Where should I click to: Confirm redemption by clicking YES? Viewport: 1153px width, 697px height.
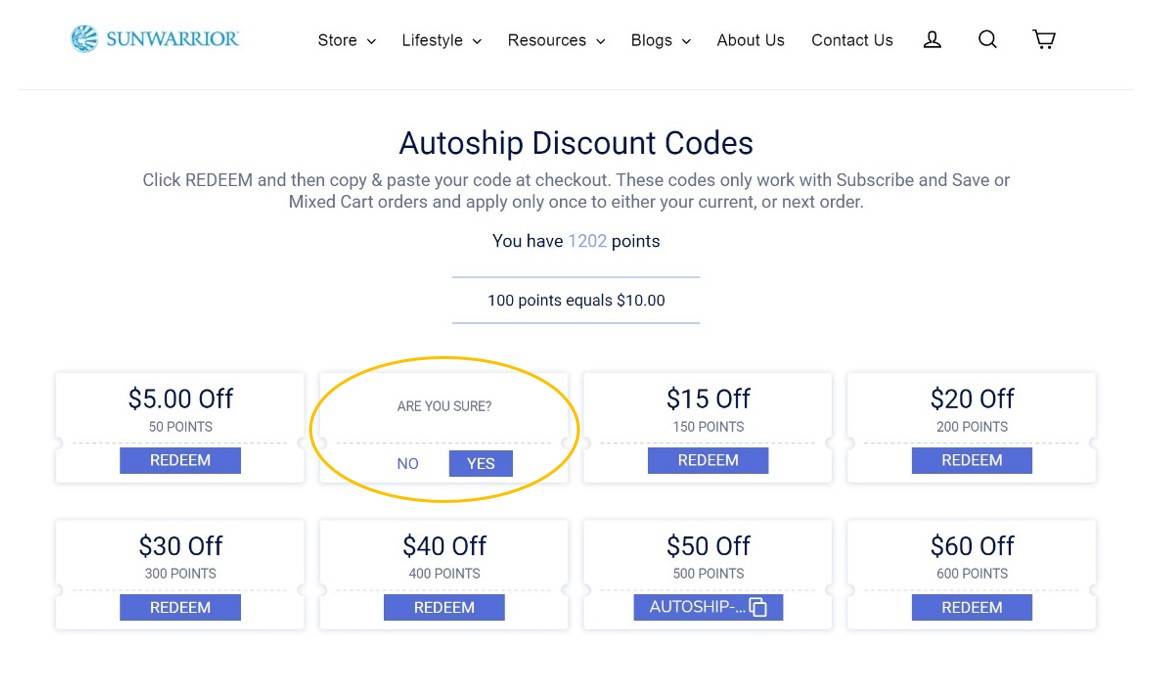pos(481,464)
